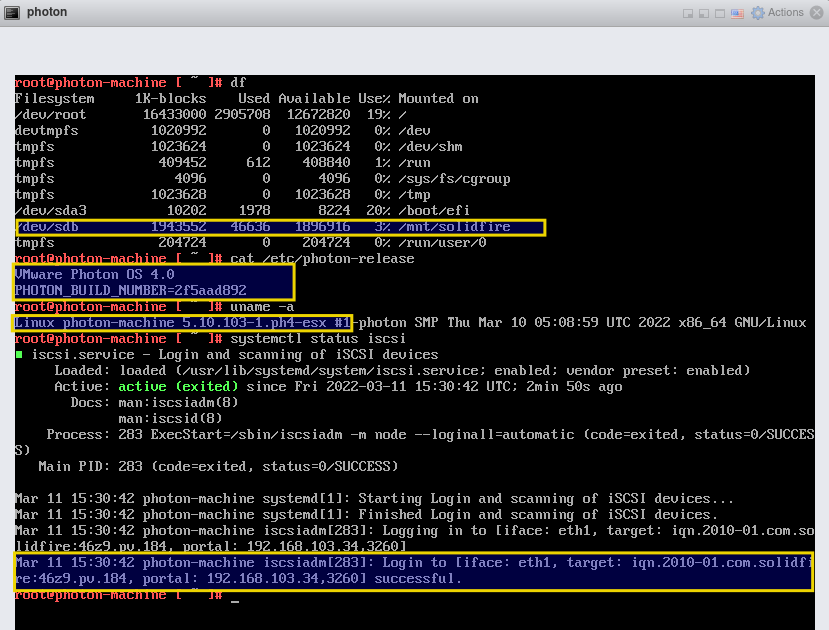
Task: Click the 'VMware Photon OS 4.0' line
Action: coord(95,274)
